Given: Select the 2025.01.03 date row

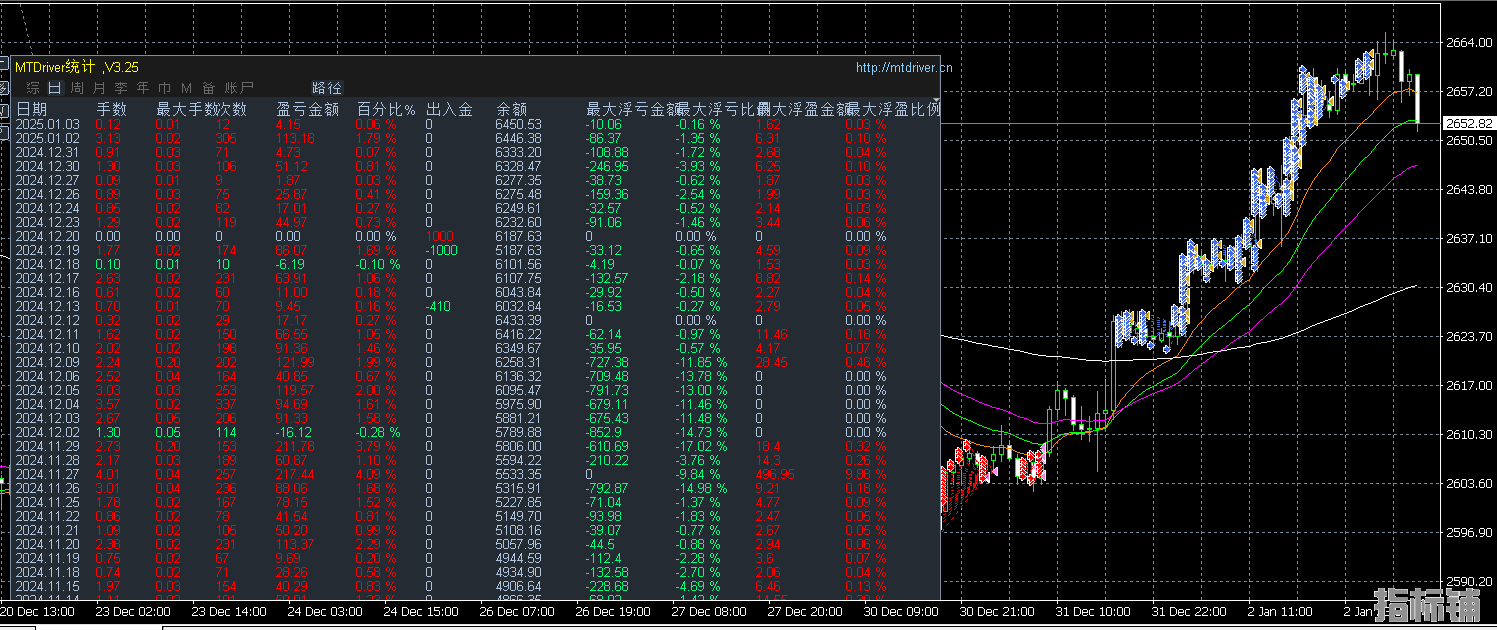Looking at the screenshot, I should pyautogui.click(x=48, y=125).
